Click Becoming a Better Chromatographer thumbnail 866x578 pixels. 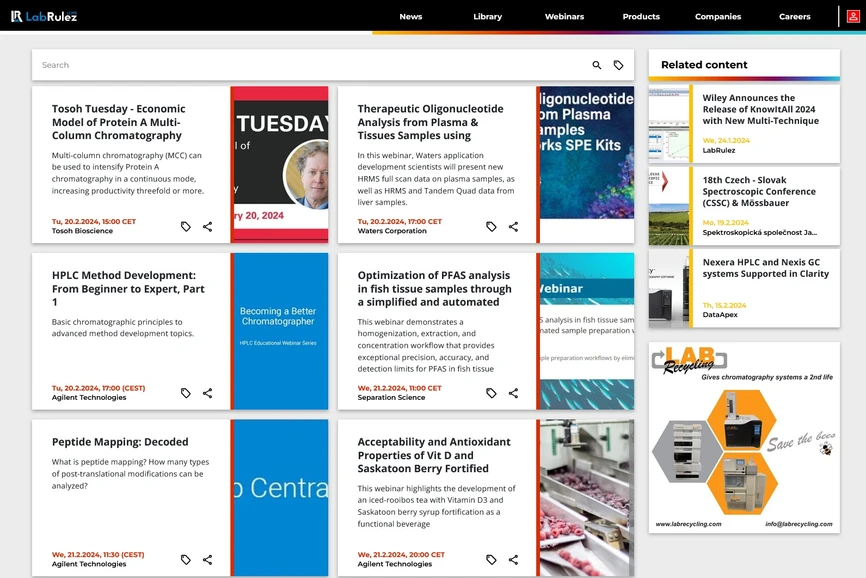click(x=279, y=331)
